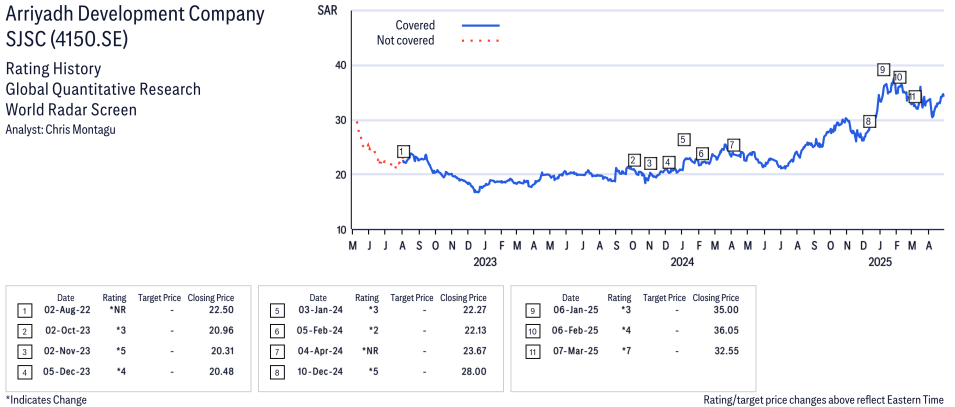Click closing price 32.55
The image size is (955, 407).
click(x=728, y=352)
